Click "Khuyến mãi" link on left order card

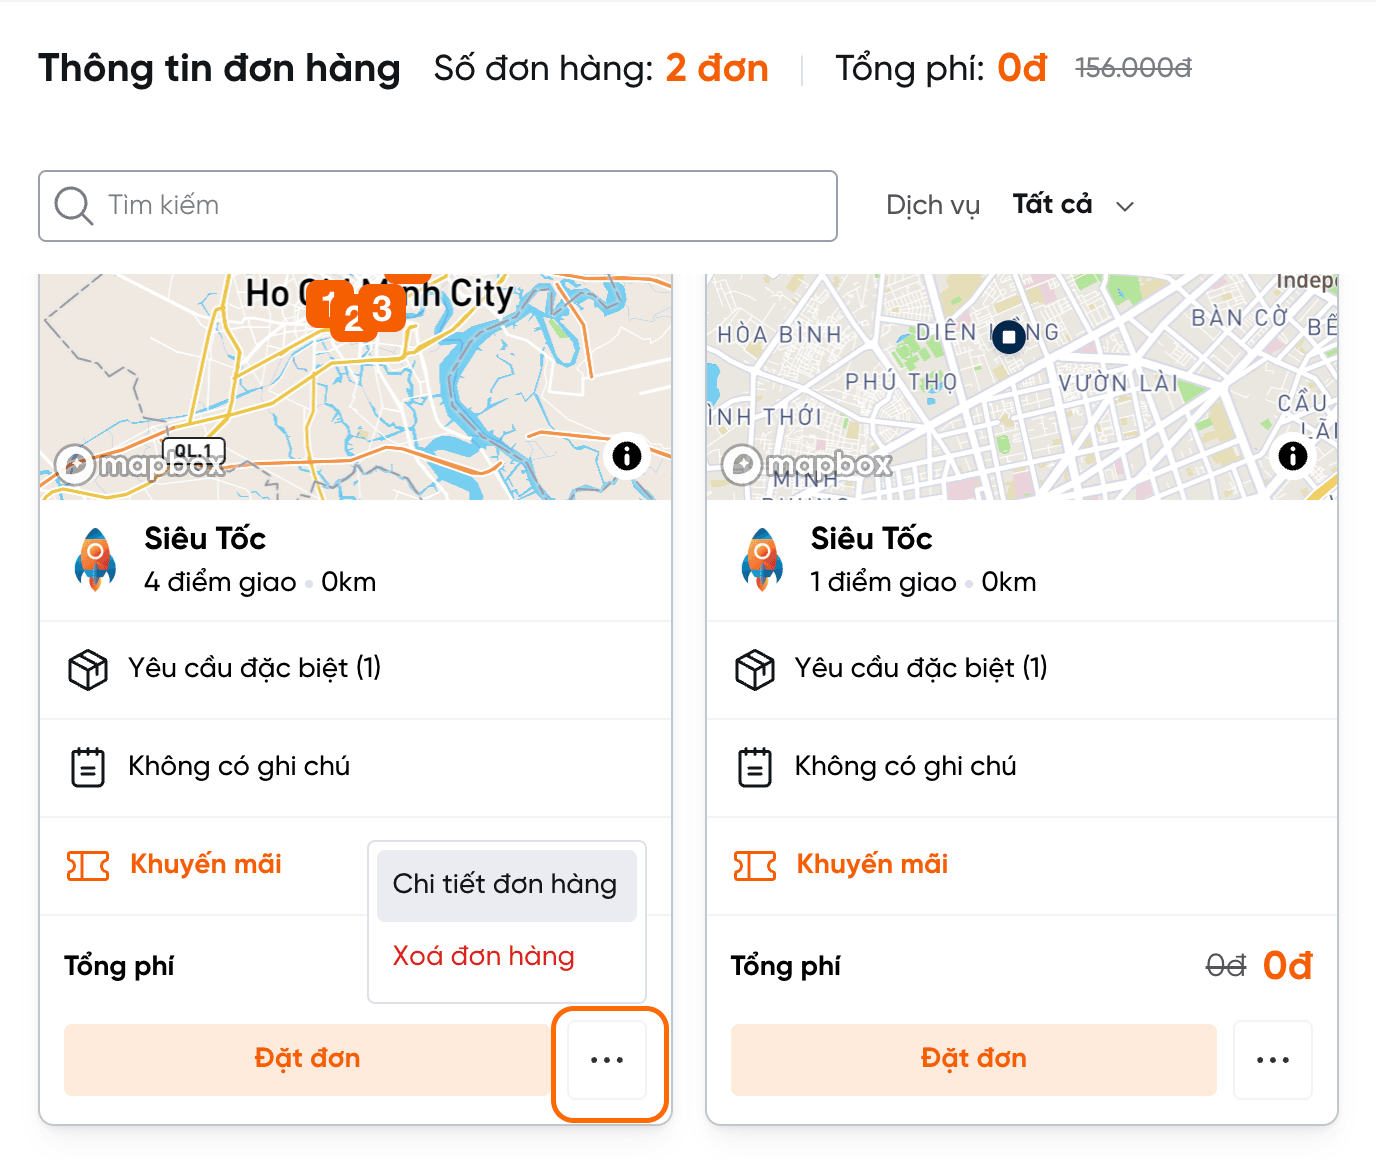click(x=205, y=865)
